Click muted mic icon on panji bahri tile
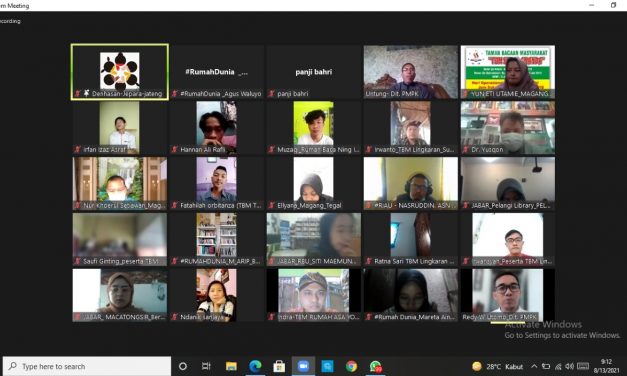627x376 pixels. (272, 94)
